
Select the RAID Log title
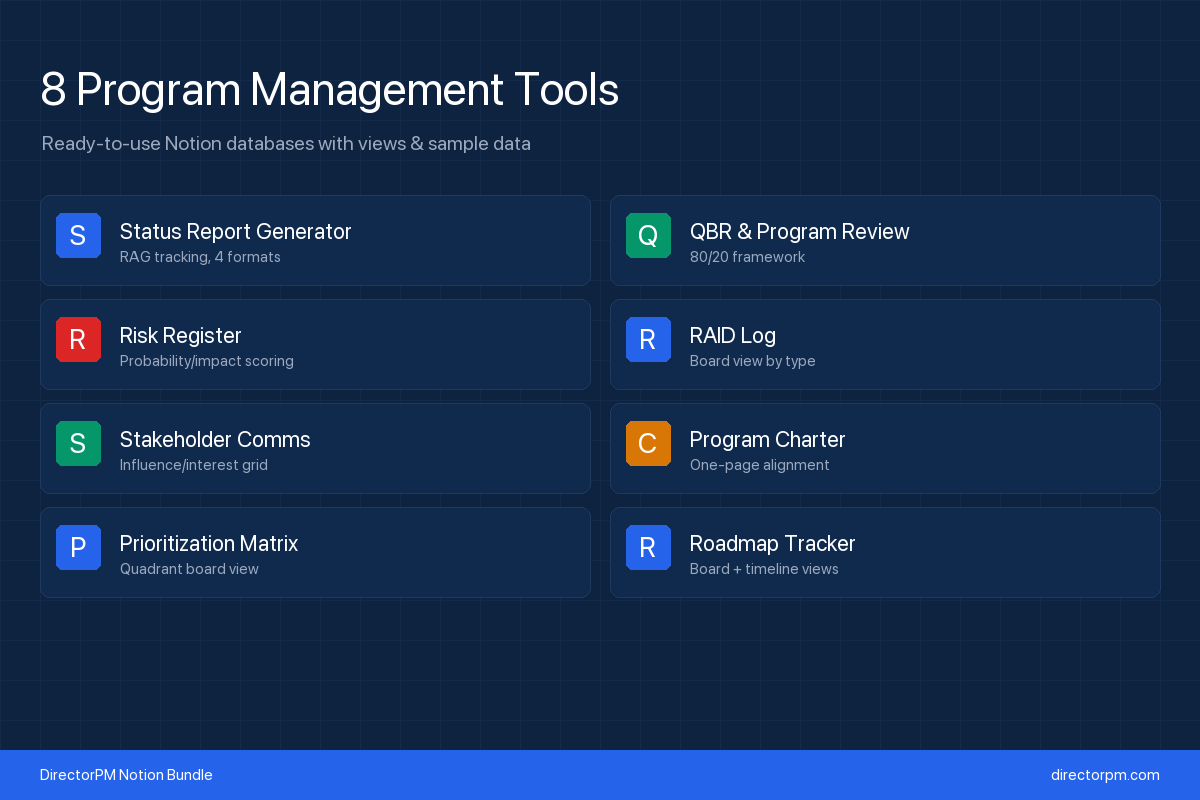pos(733,336)
